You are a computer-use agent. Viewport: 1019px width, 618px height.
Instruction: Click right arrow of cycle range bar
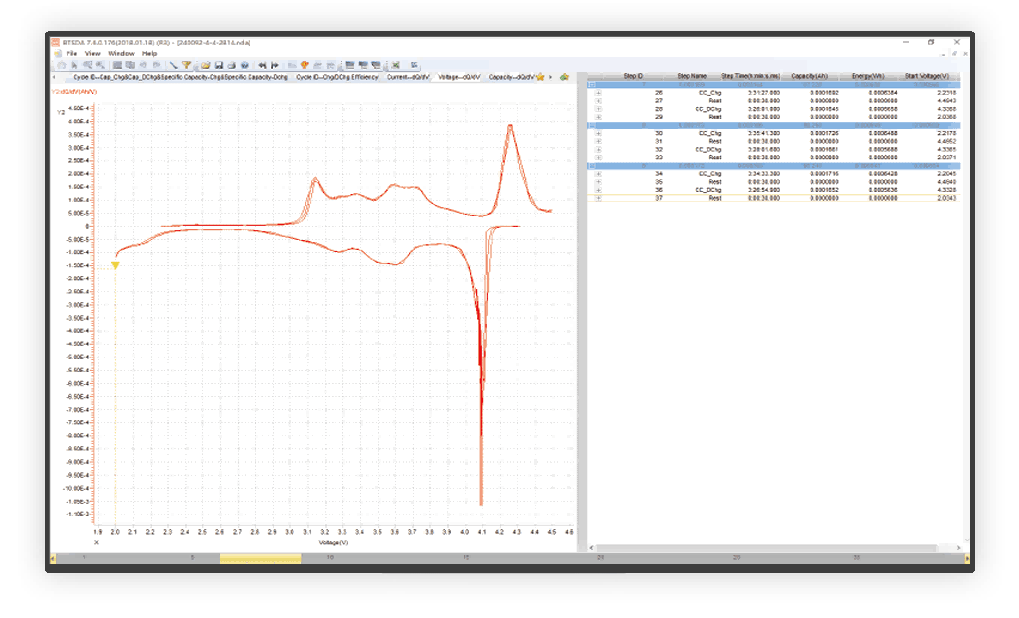point(967,558)
